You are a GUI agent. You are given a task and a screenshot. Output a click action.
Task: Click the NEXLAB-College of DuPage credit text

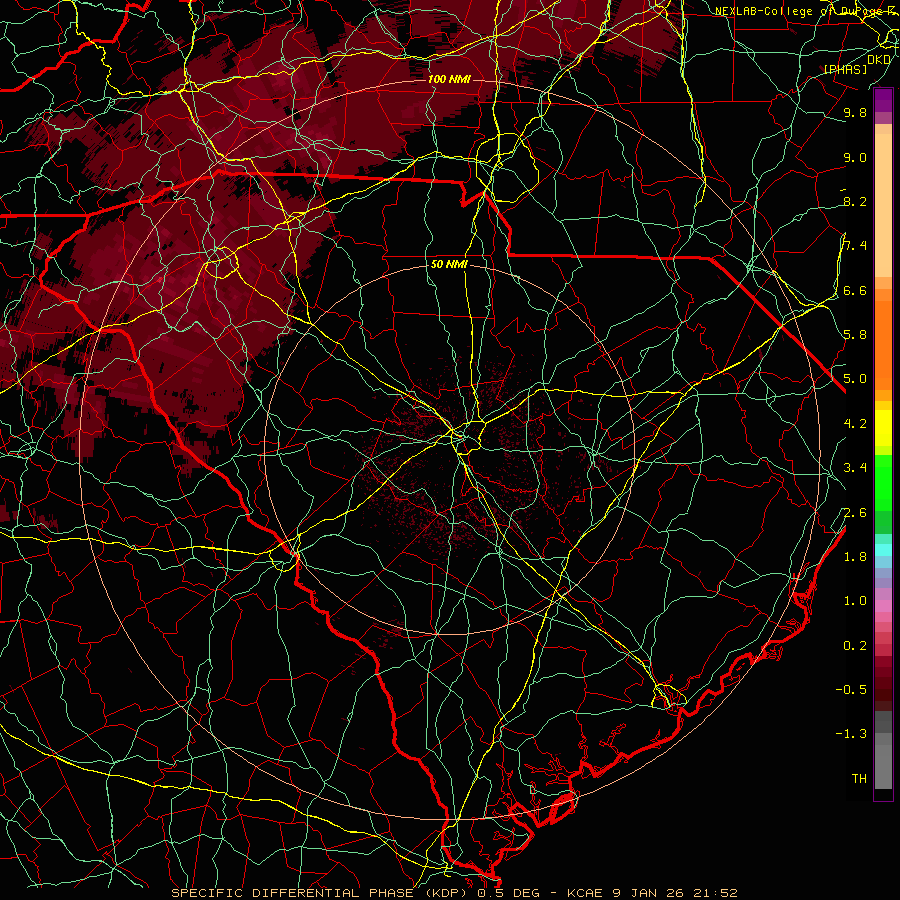coord(806,11)
